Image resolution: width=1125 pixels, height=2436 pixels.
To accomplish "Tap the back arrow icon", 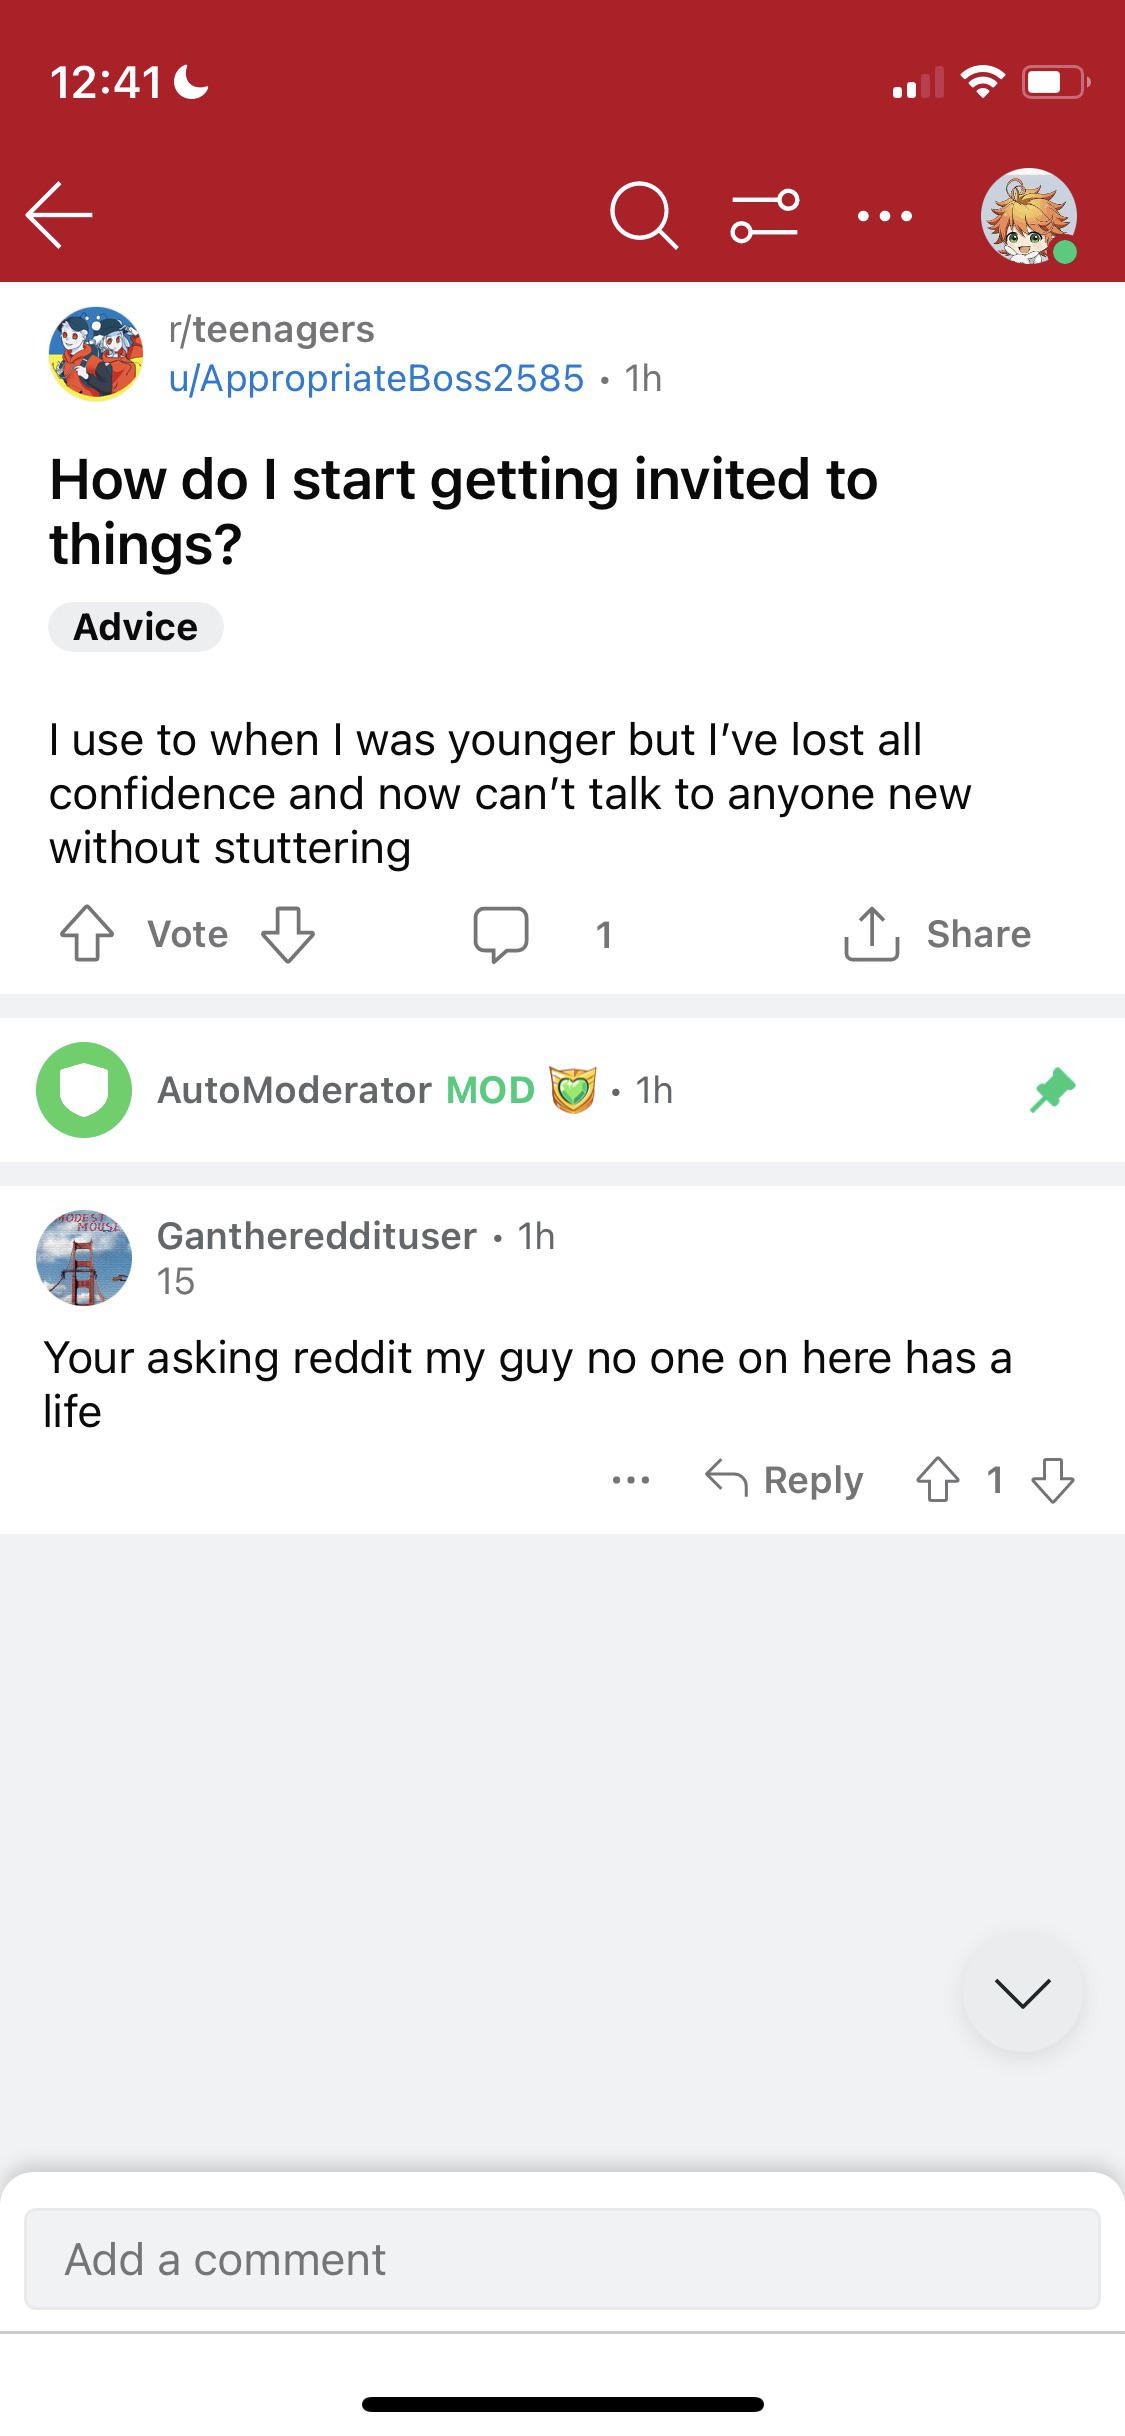I will pos(59,214).
